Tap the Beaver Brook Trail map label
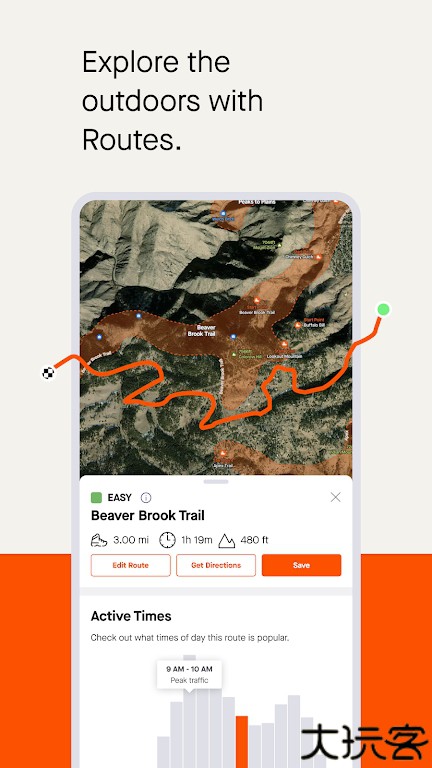The image size is (432, 768). (202, 330)
